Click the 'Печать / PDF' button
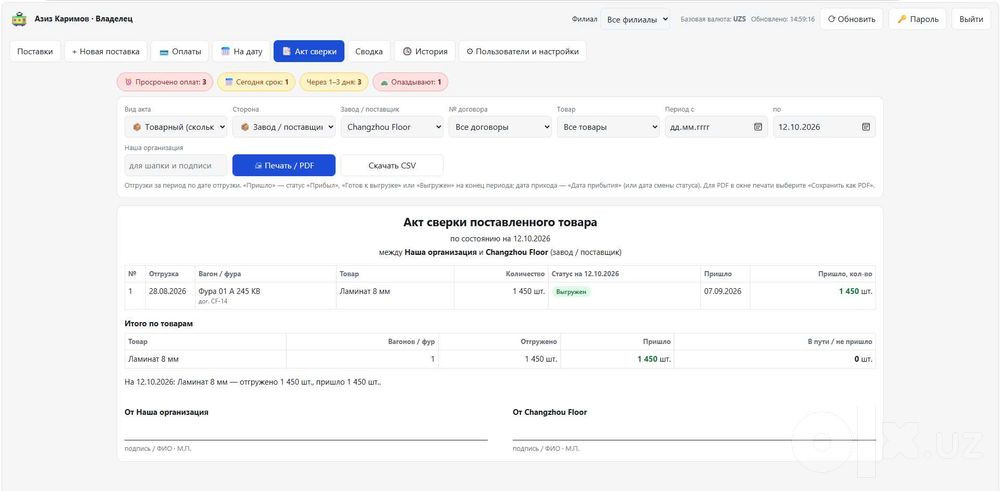1000x491 pixels. click(x=284, y=165)
